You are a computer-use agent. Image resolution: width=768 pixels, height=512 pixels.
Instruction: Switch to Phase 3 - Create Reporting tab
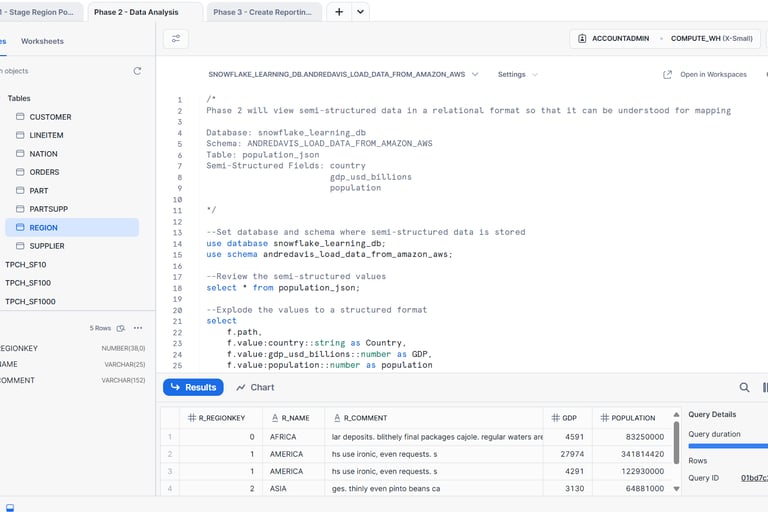(x=263, y=12)
